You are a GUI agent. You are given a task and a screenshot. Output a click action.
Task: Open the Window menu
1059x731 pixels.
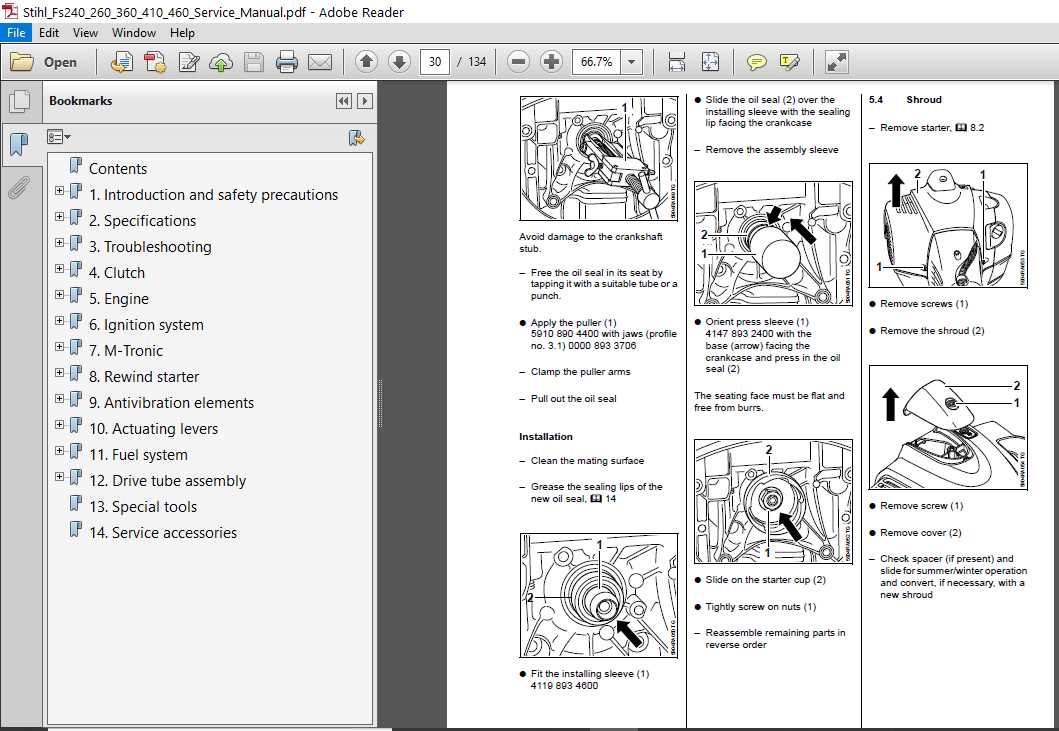pyautogui.click(x=134, y=32)
